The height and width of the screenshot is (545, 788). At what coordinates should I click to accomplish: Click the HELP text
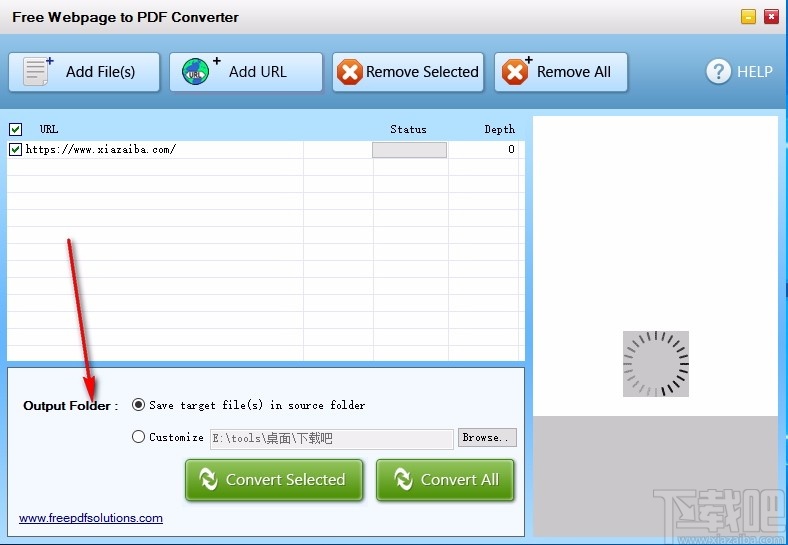click(x=755, y=72)
